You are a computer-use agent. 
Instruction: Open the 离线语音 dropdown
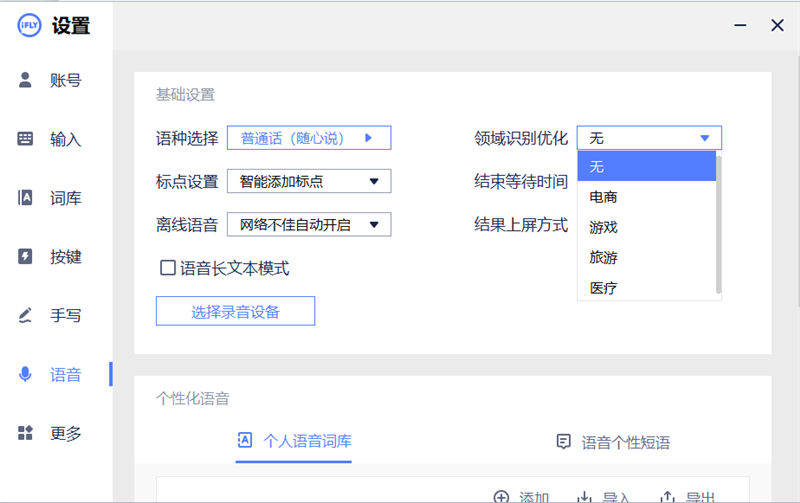click(308, 225)
